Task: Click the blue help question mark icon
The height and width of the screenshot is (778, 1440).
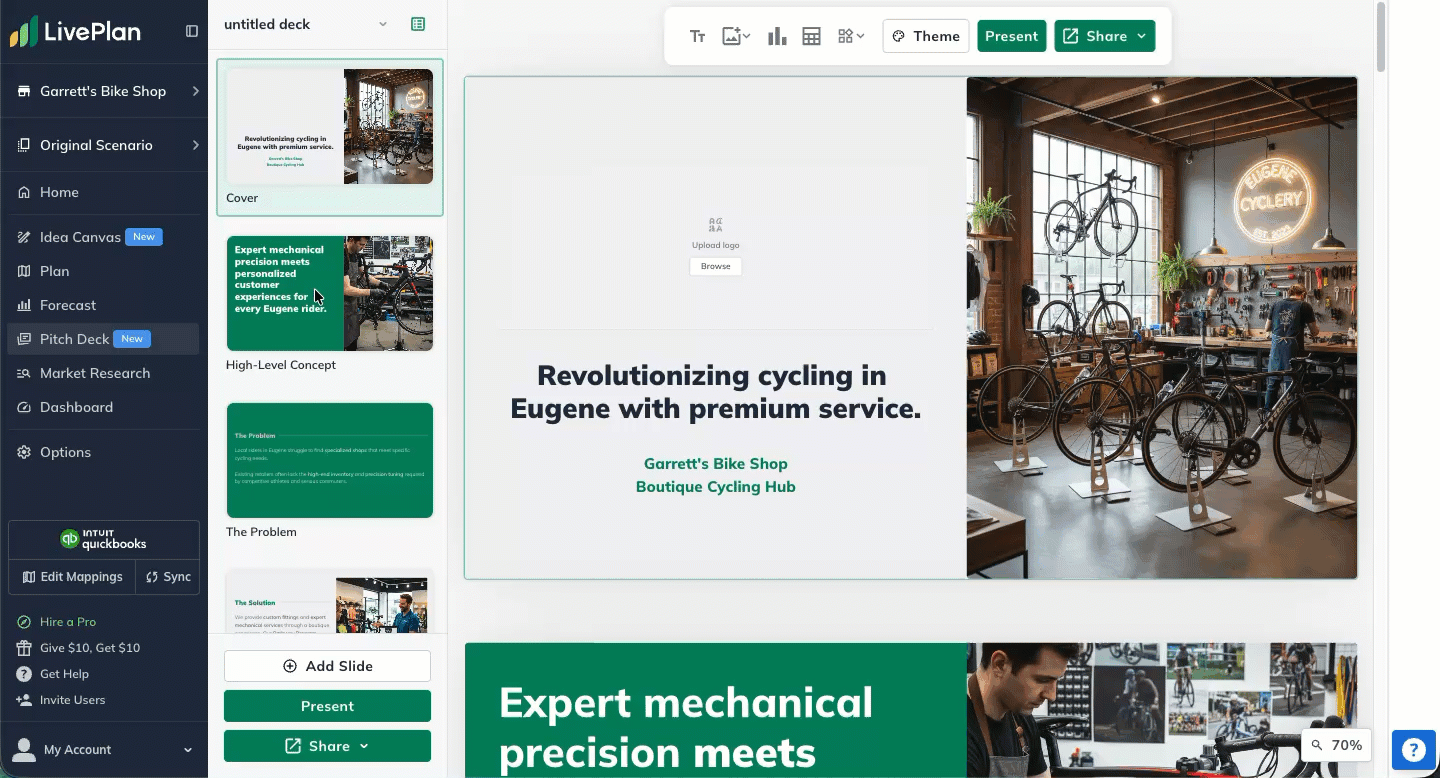Action: pyautogui.click(x=1413, y=749)
